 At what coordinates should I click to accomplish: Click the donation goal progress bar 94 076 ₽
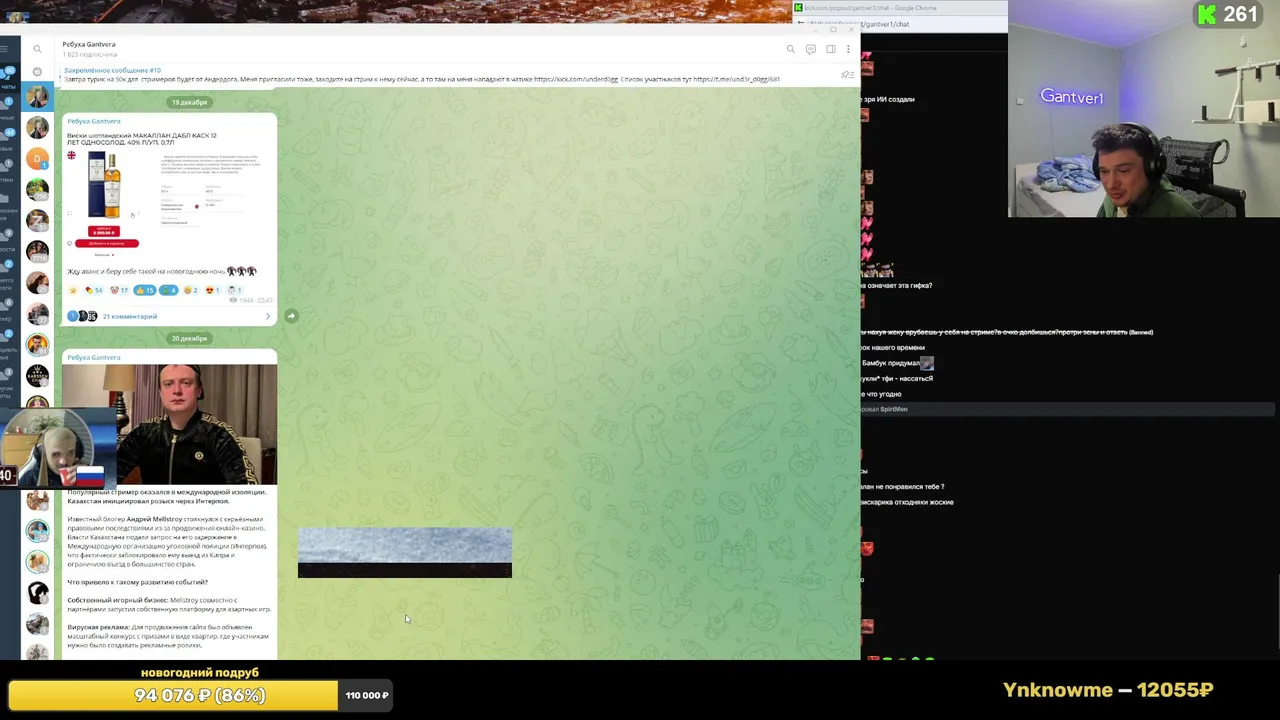[x=173, y=695]
